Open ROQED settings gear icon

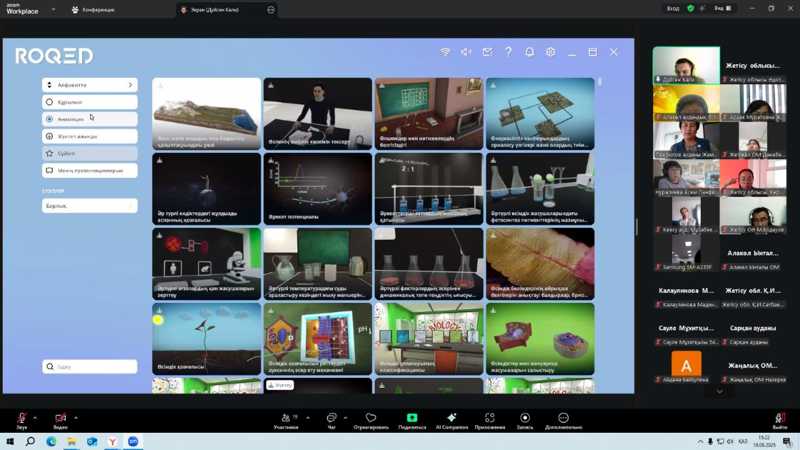pyautogui.click(x=550, y=52)
